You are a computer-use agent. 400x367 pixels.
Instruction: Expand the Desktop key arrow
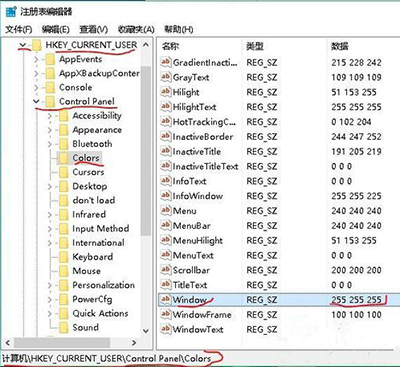point(50,186)
